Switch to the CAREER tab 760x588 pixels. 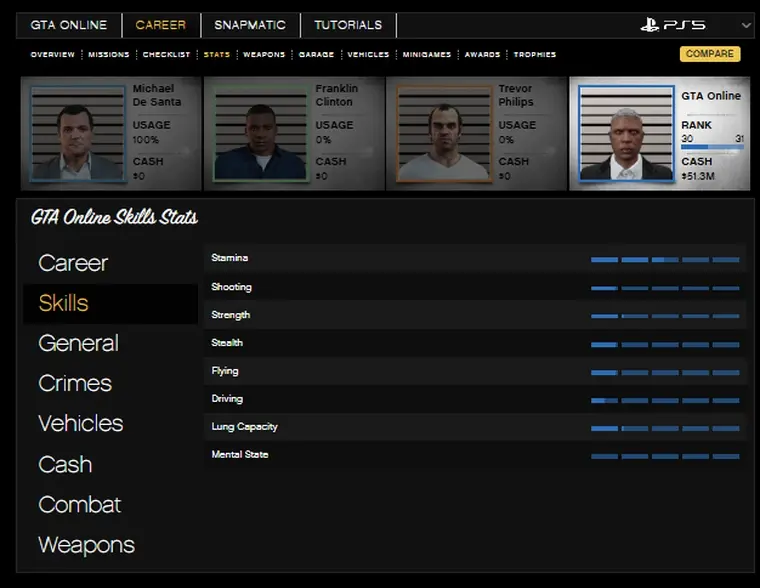point(160,25)
